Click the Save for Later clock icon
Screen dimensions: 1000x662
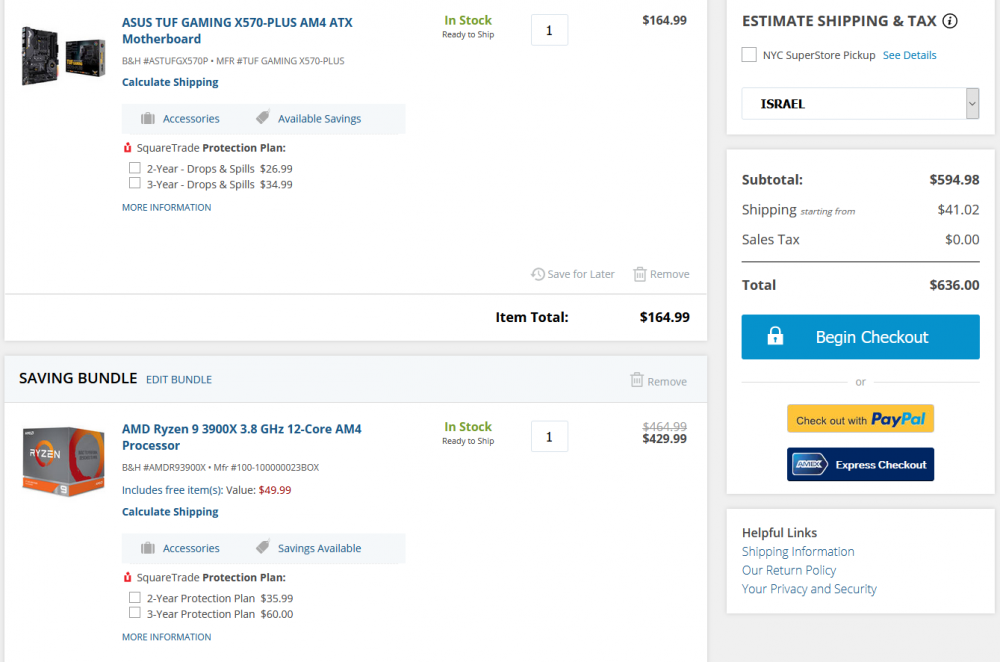coord(538,274)
